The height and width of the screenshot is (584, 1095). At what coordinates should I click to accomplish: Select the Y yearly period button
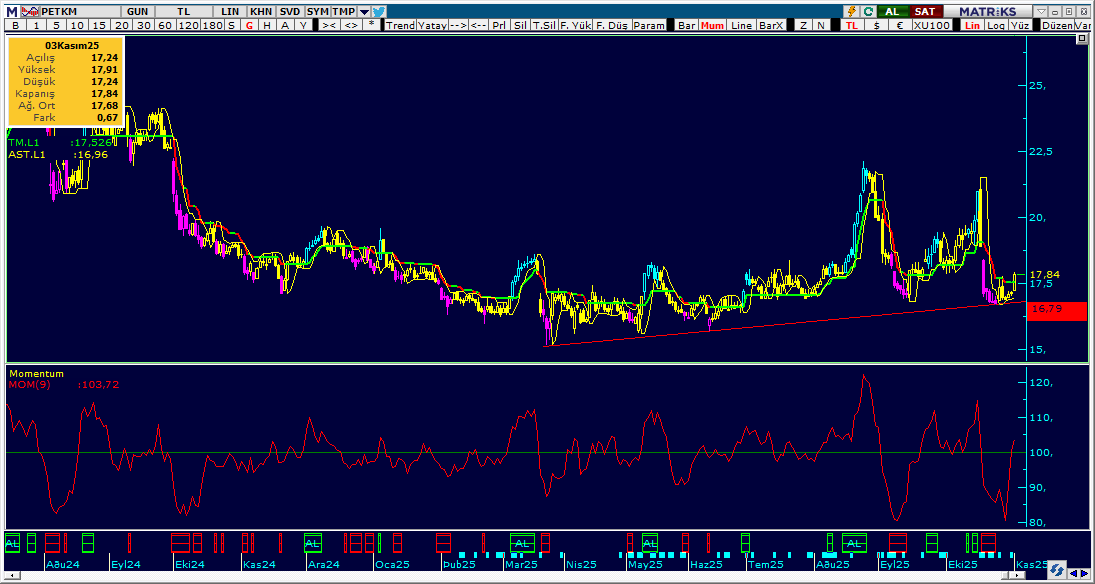(302, 24)
